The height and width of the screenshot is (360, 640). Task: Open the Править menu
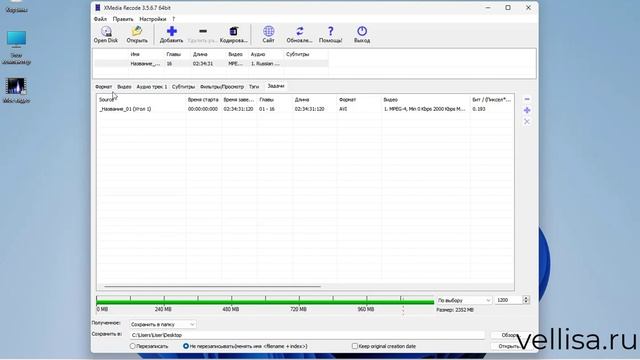click(x=123, y=19)
